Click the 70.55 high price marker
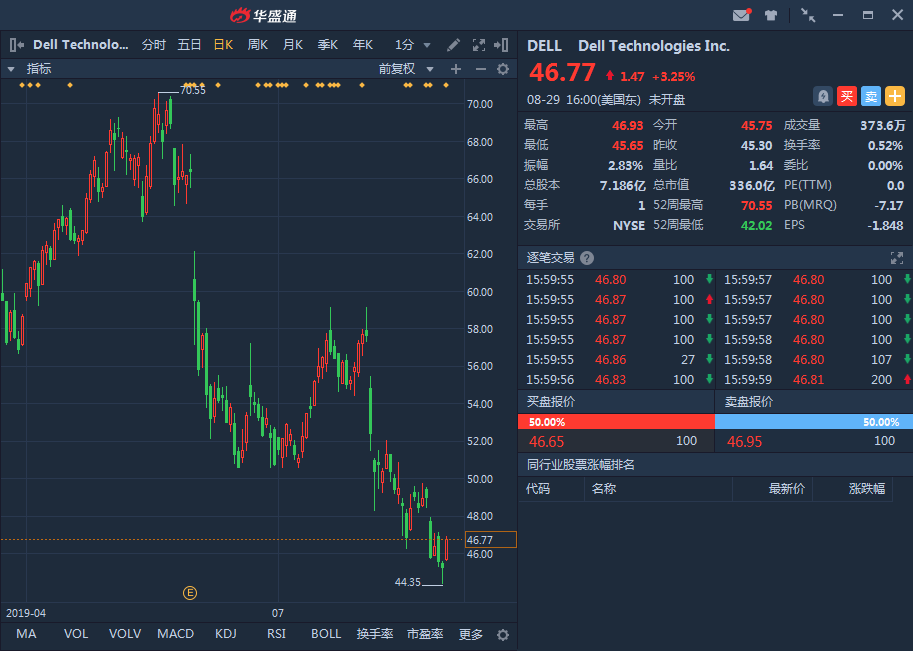913x651 pixels. [193, 90]
